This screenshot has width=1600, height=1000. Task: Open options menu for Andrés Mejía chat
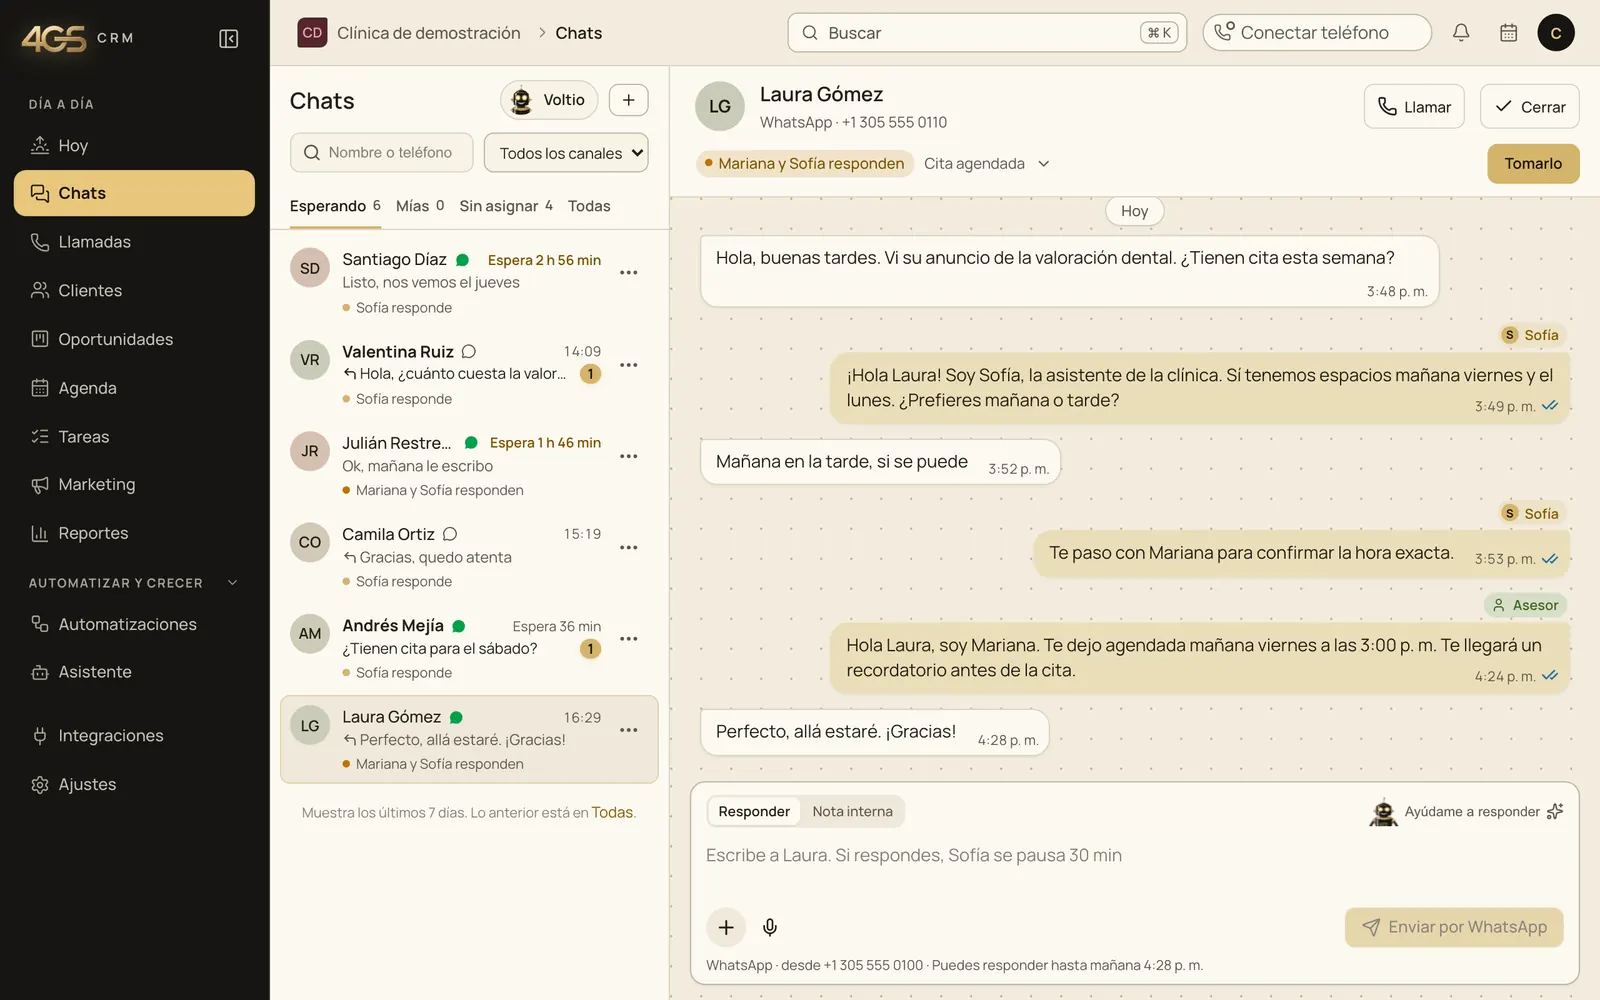[x=629, y=639]
